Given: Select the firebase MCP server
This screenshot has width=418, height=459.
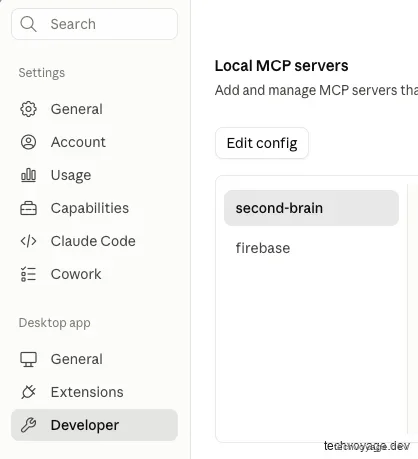Looking at the screenshot, I should [x=311, y=248].
